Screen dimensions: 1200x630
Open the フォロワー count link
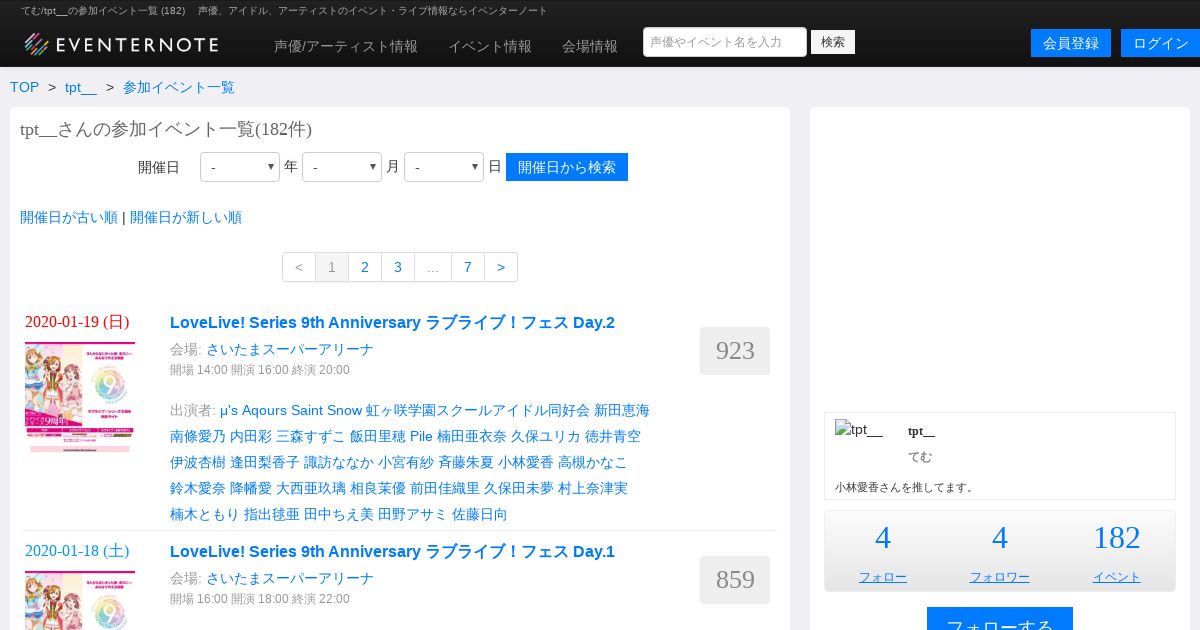(x=1000, y=577)
